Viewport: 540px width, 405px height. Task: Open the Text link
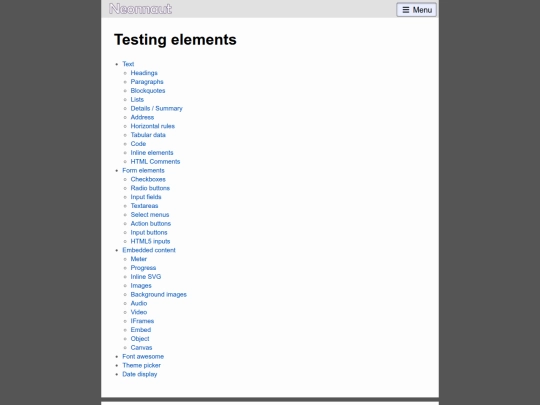128,64
